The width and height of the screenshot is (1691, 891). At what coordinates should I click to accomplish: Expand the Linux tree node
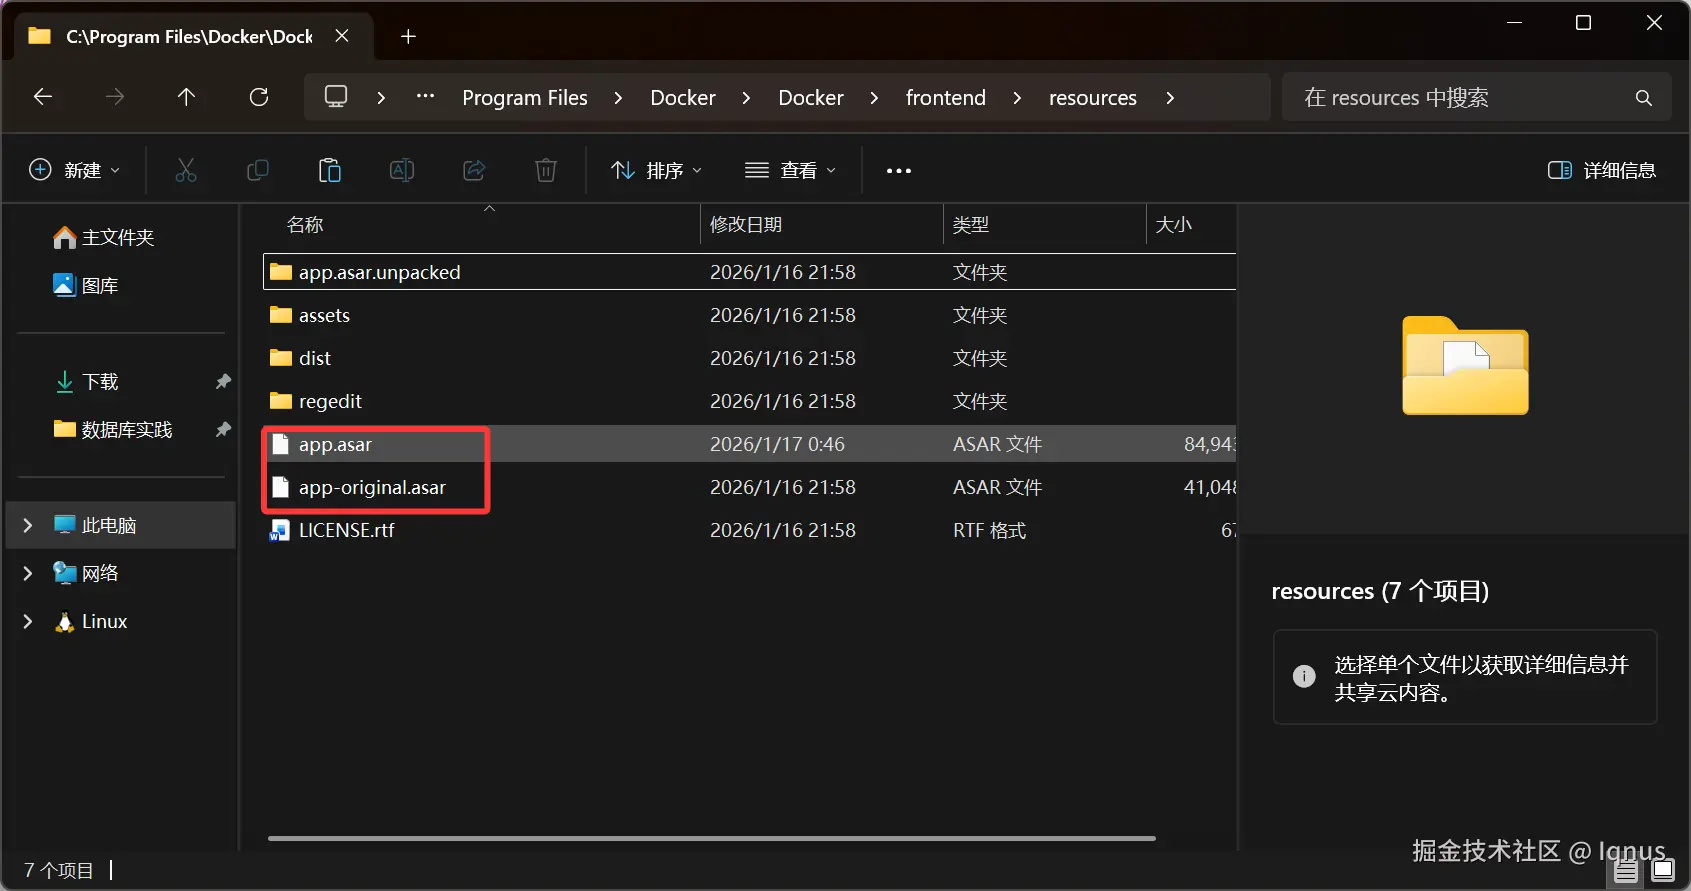28,621
